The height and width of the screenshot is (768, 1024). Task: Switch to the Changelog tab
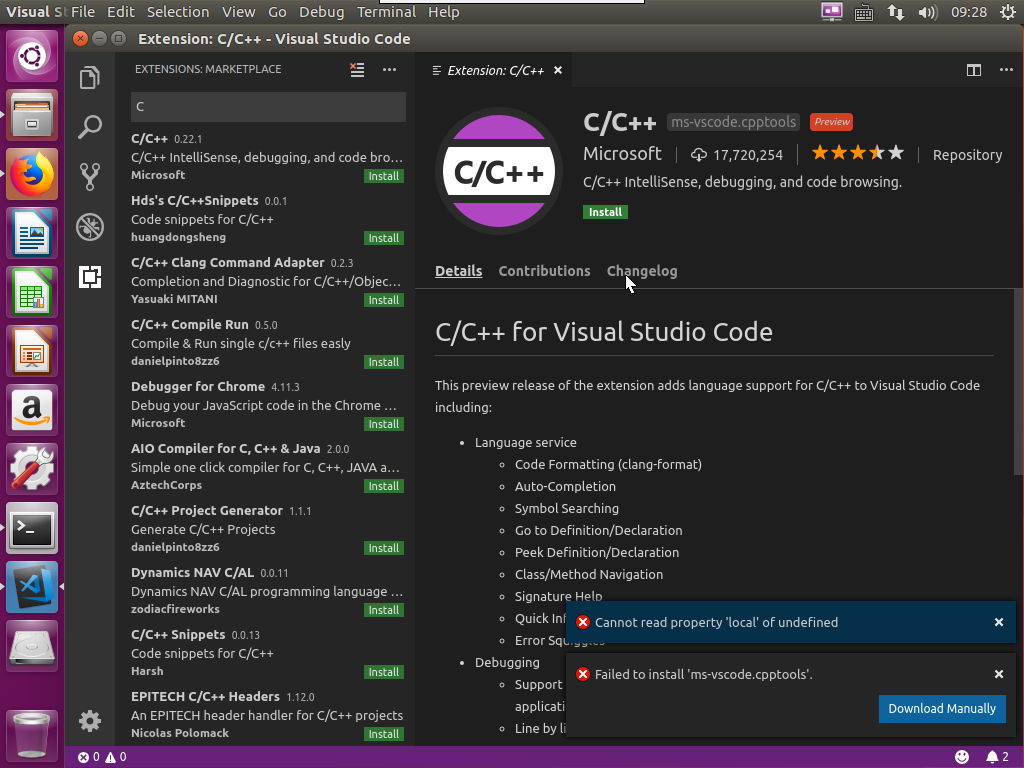pyautogui.click(x=642, y=271)
